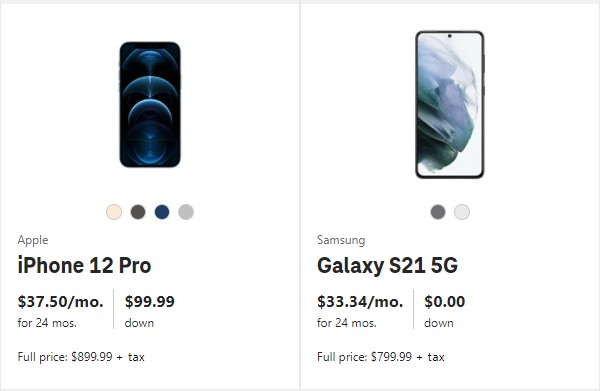Click the $33.34/mo. monthly price

coord(360,302)
